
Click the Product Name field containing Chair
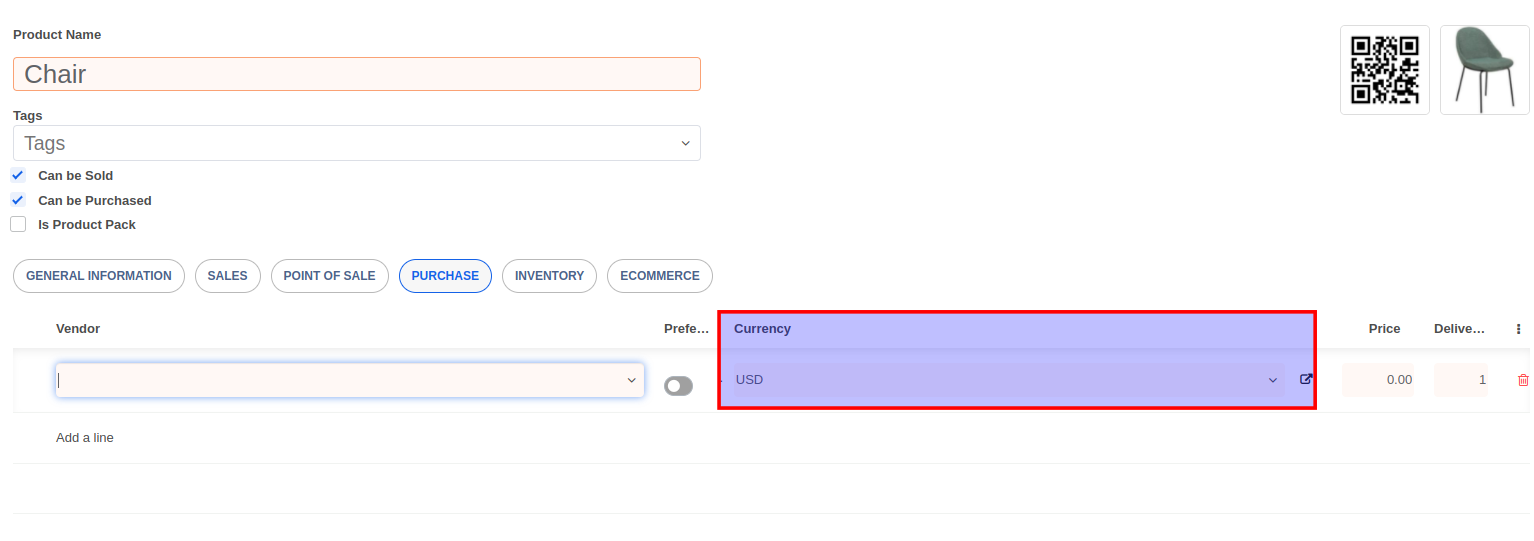356,74
